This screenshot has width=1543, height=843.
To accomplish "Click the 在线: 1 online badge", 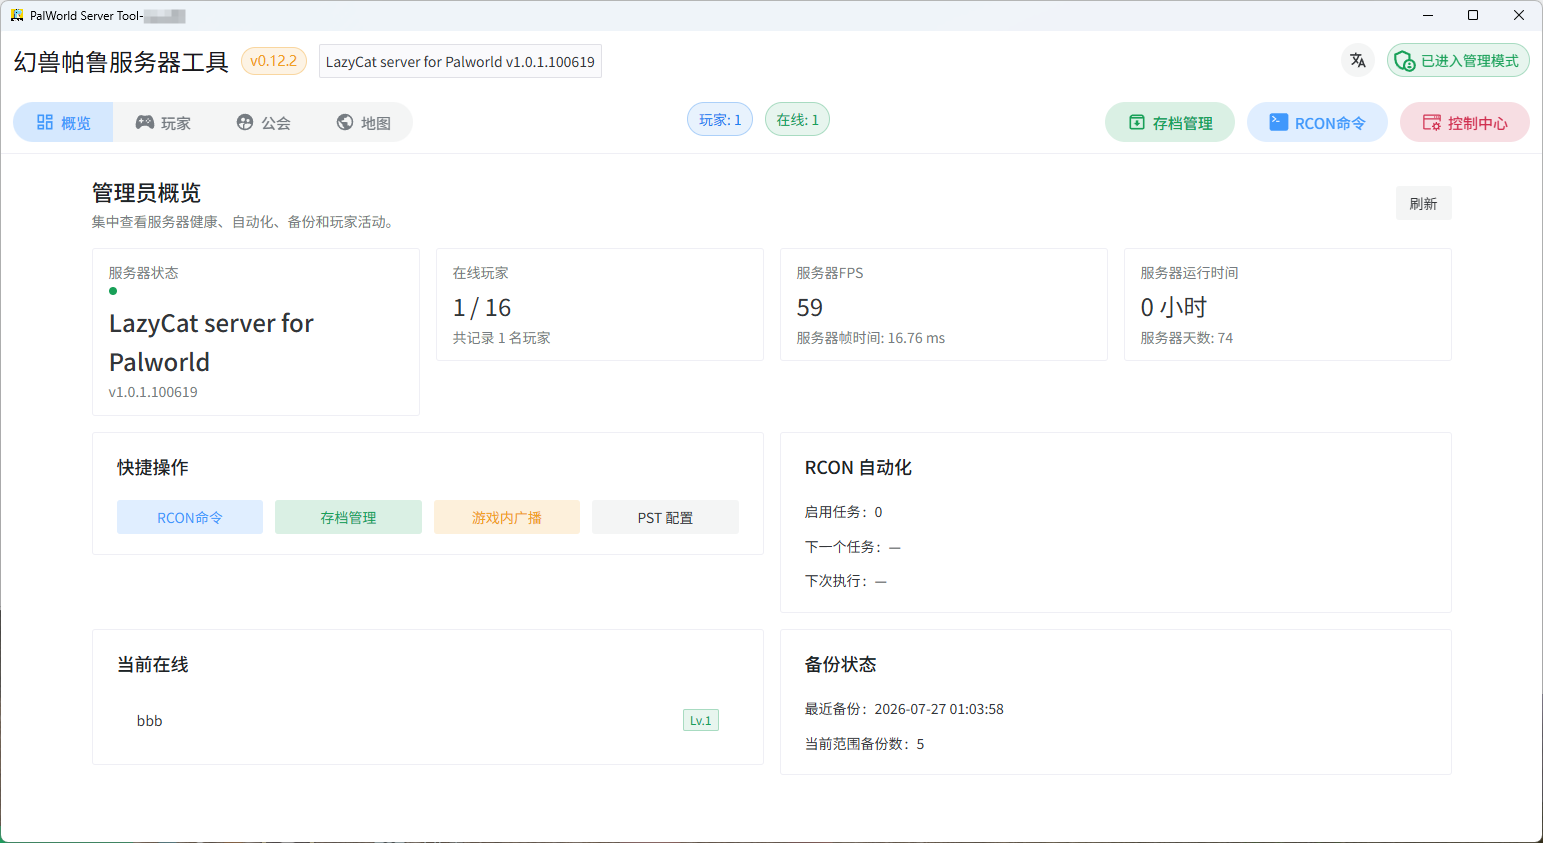I will click(x=797, y=119).
